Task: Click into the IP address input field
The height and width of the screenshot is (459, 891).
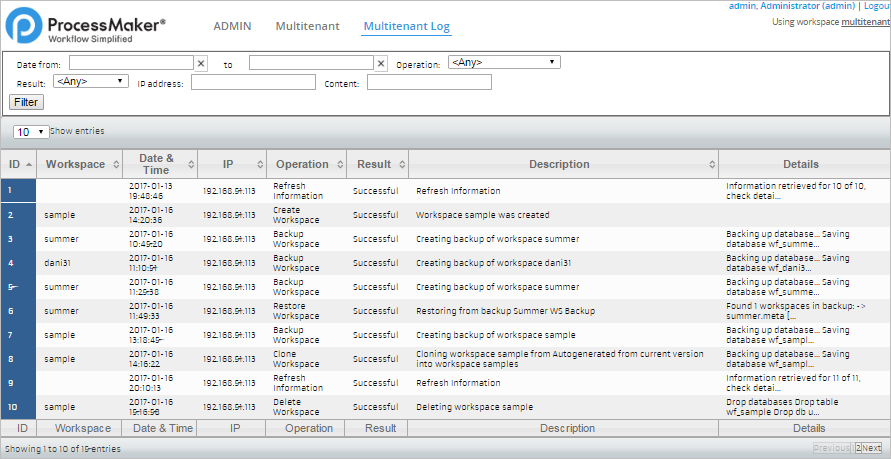Action: point(253,83)
